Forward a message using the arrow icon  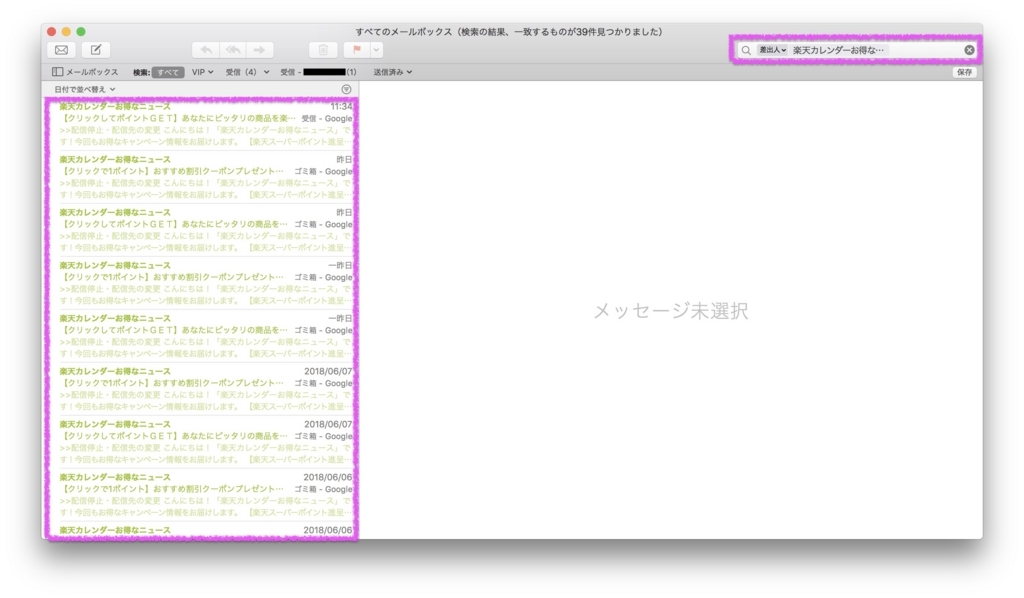click(259, 50)
